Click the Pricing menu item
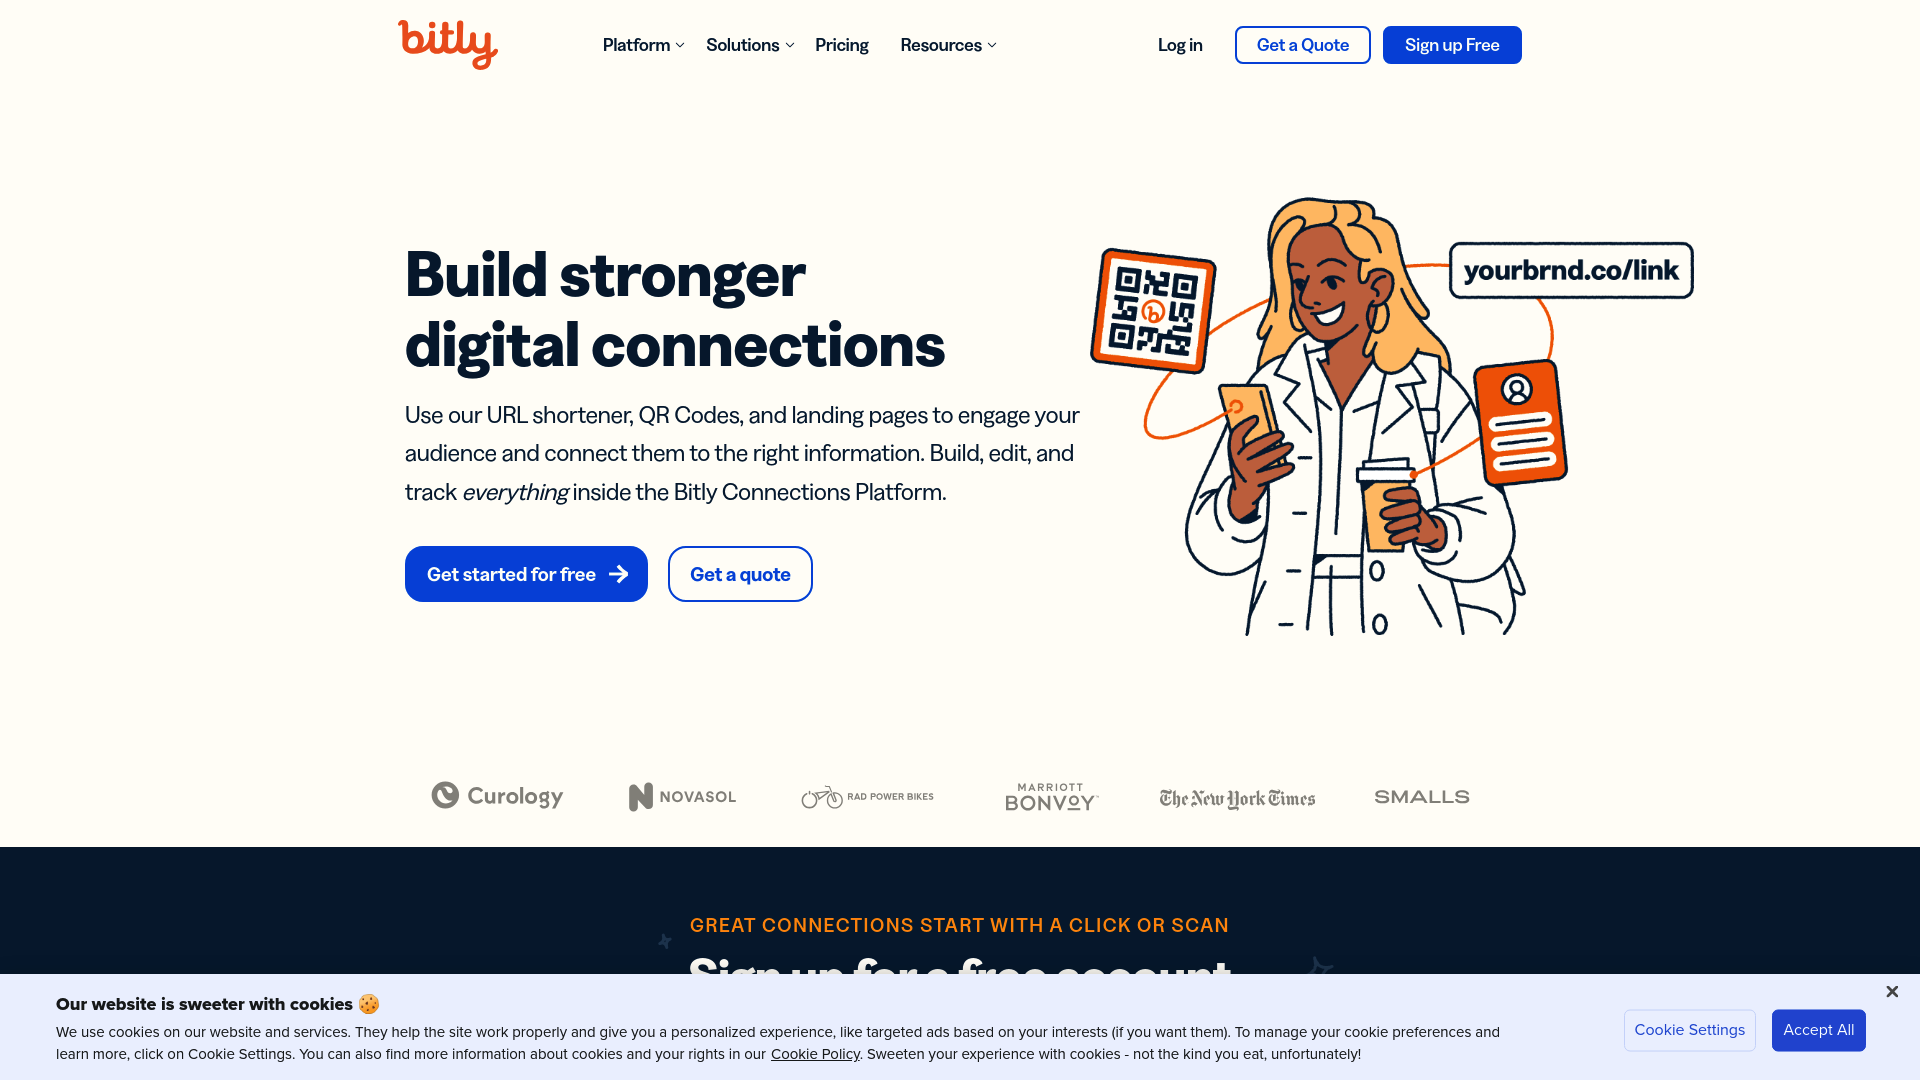 click(841, 45)
